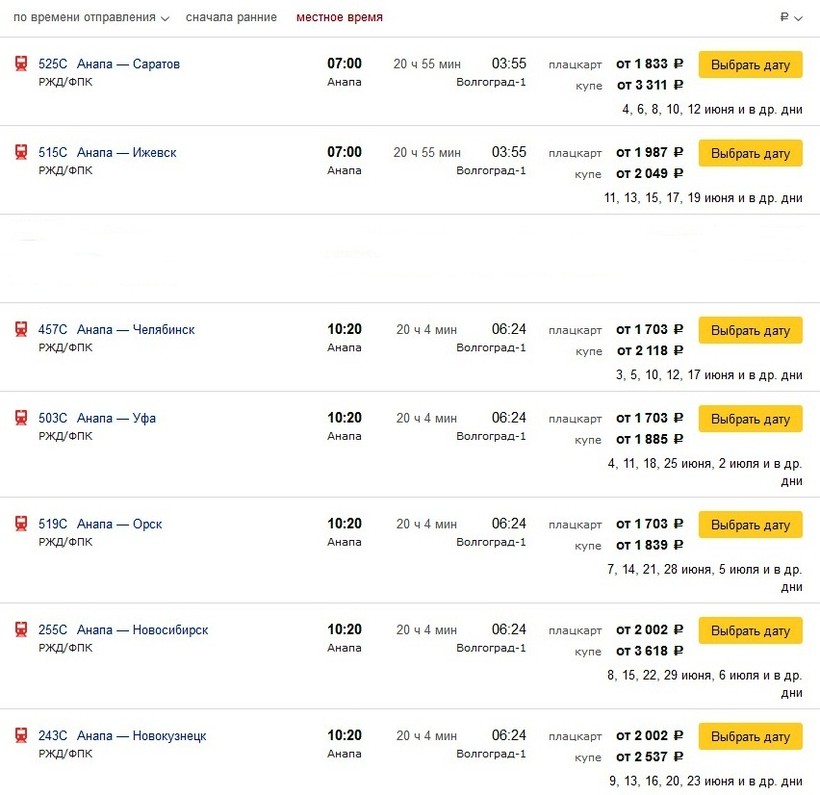Click the train icon beside 519С Орск route

tap(21, 524)
